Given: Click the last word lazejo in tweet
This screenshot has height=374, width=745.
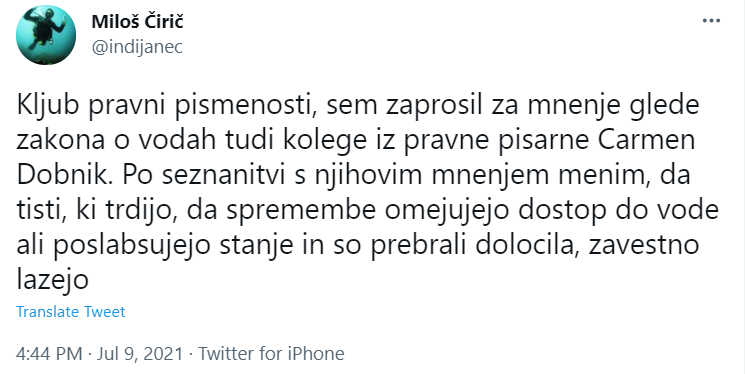Looking at the screenshot, I should (x=52, y=279).
